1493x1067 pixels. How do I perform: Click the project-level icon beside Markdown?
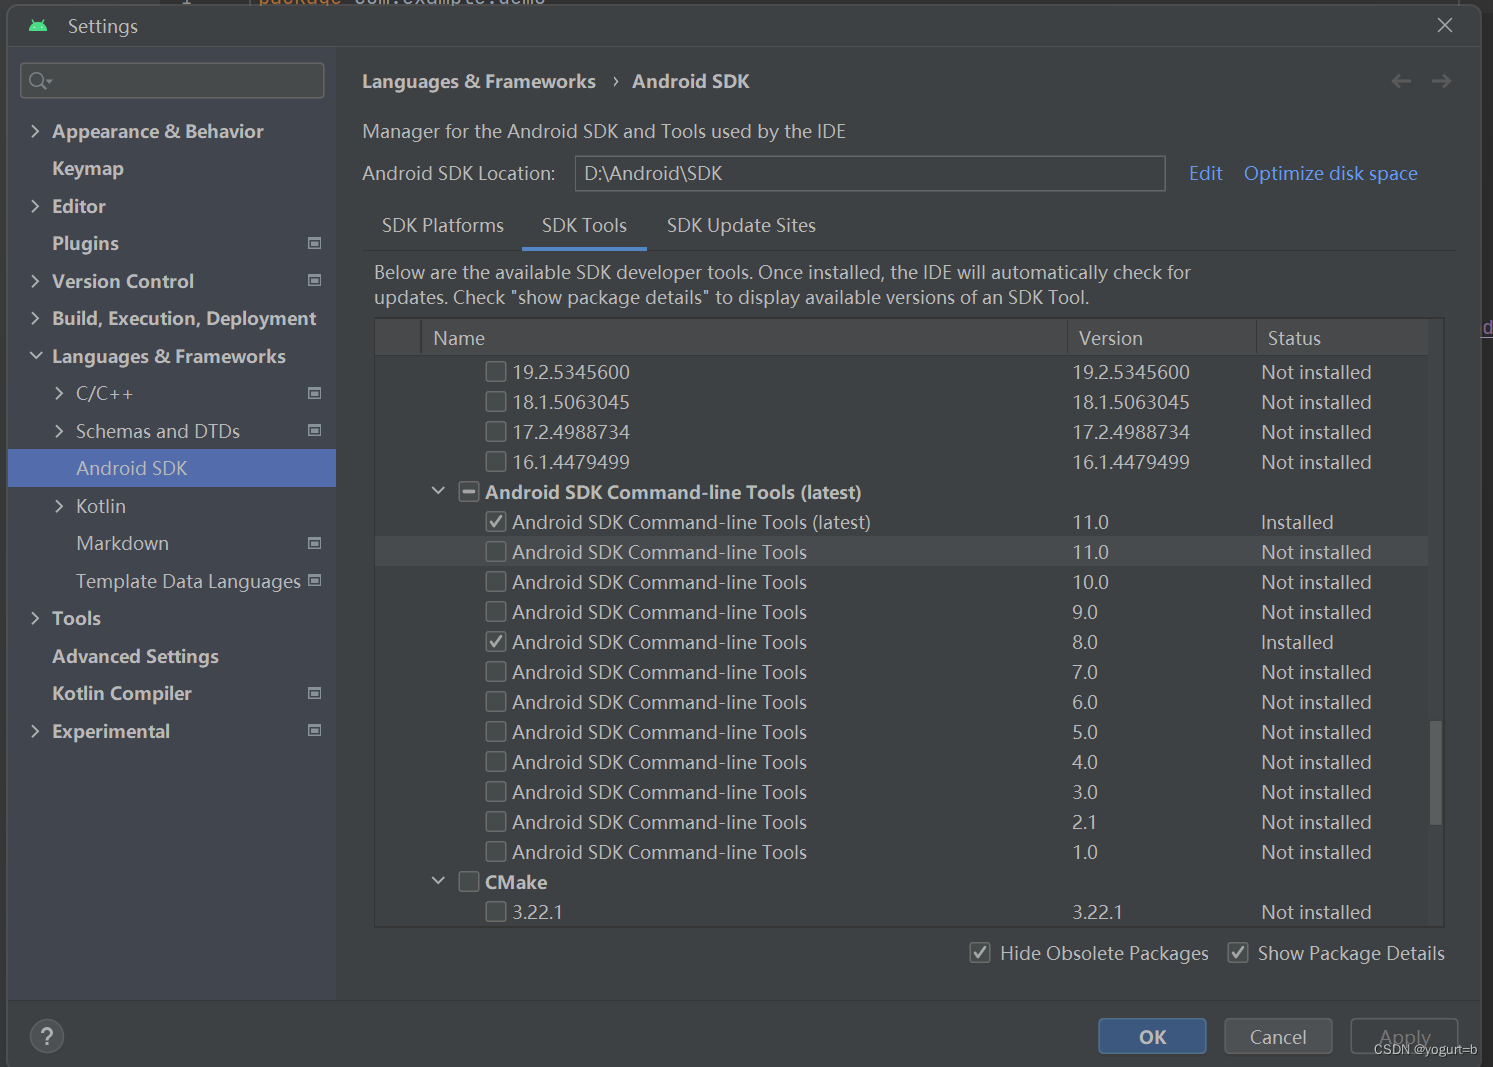(314, 543)
